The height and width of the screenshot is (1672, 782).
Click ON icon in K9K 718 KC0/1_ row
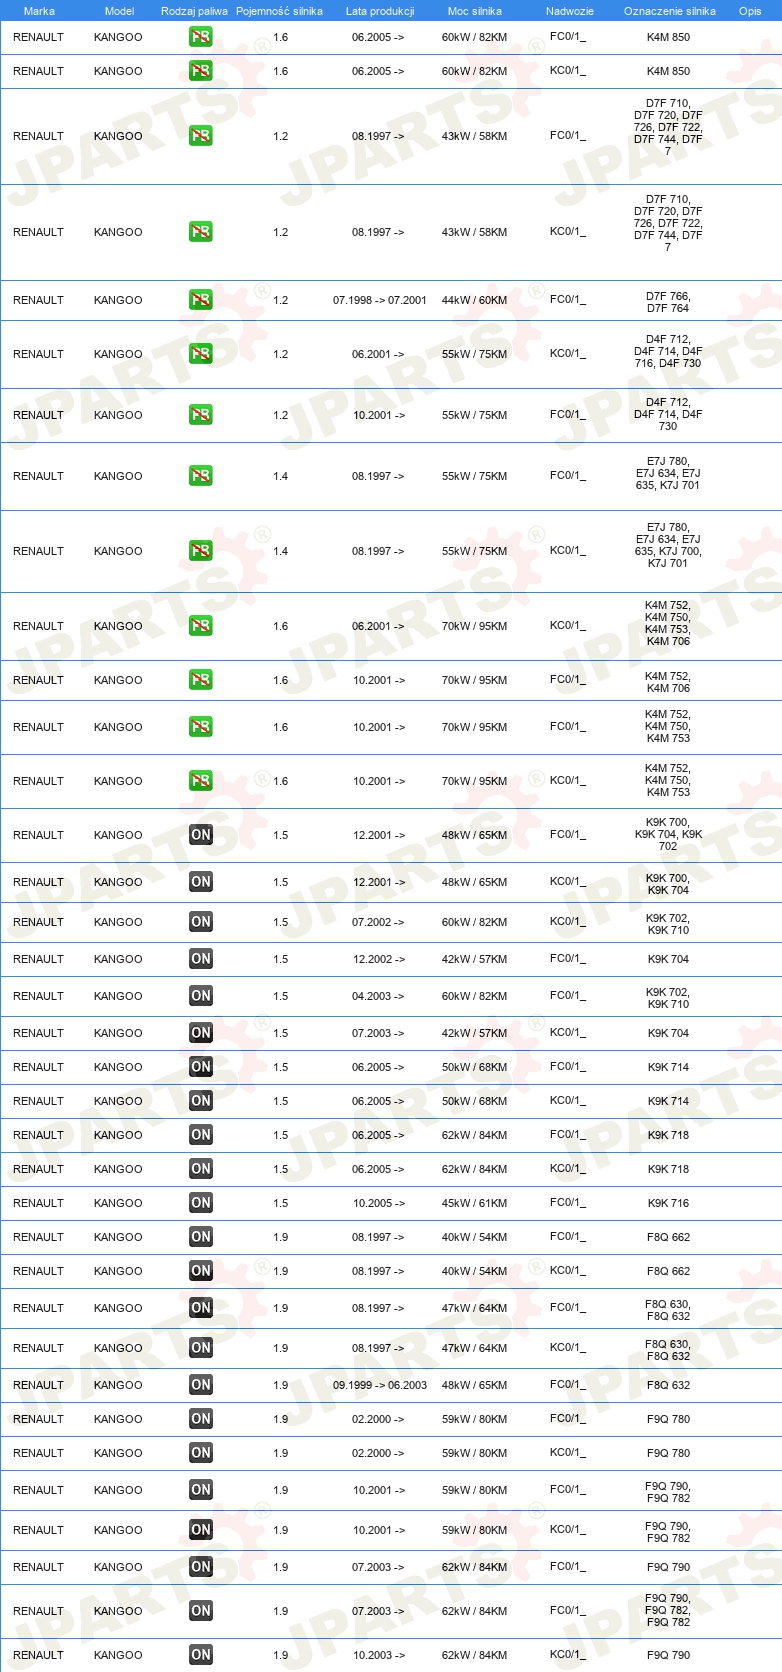[201, 1169]
